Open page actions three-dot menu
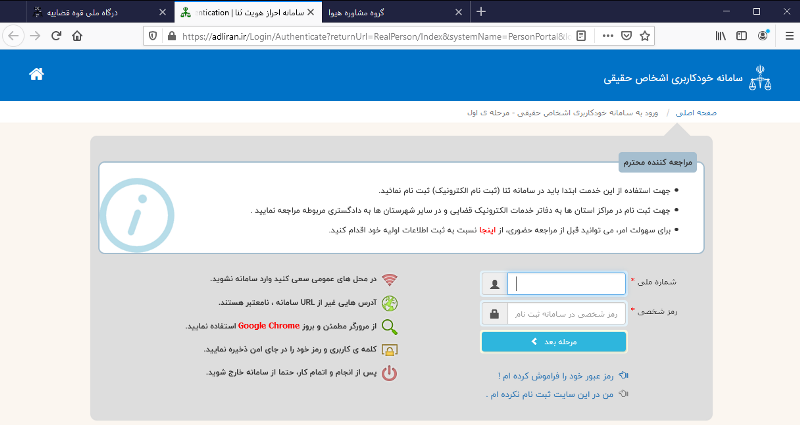The height and width of the screenshot is (425, 800). click(x=608, y=36)
